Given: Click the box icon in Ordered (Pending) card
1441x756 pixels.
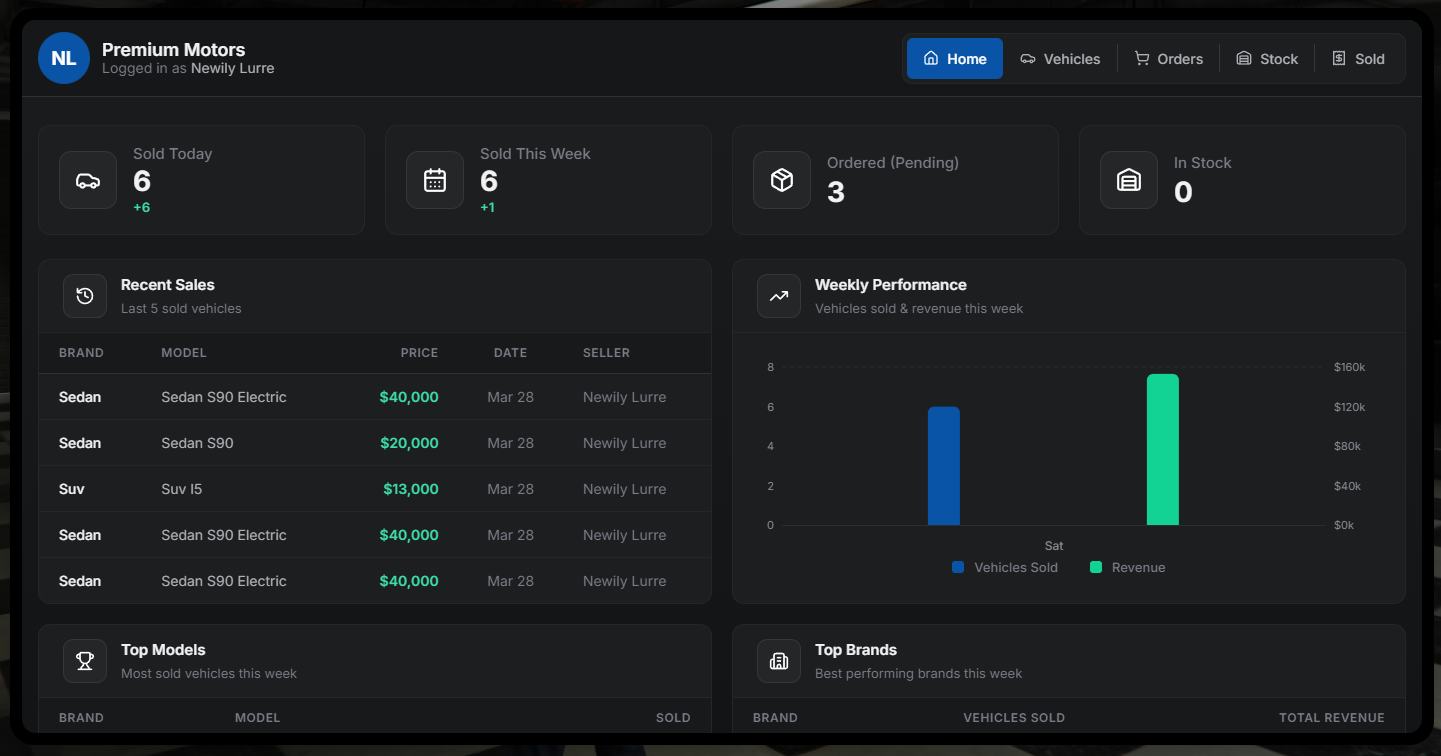Looking at the screenshot, I should (x=782, y=180).
